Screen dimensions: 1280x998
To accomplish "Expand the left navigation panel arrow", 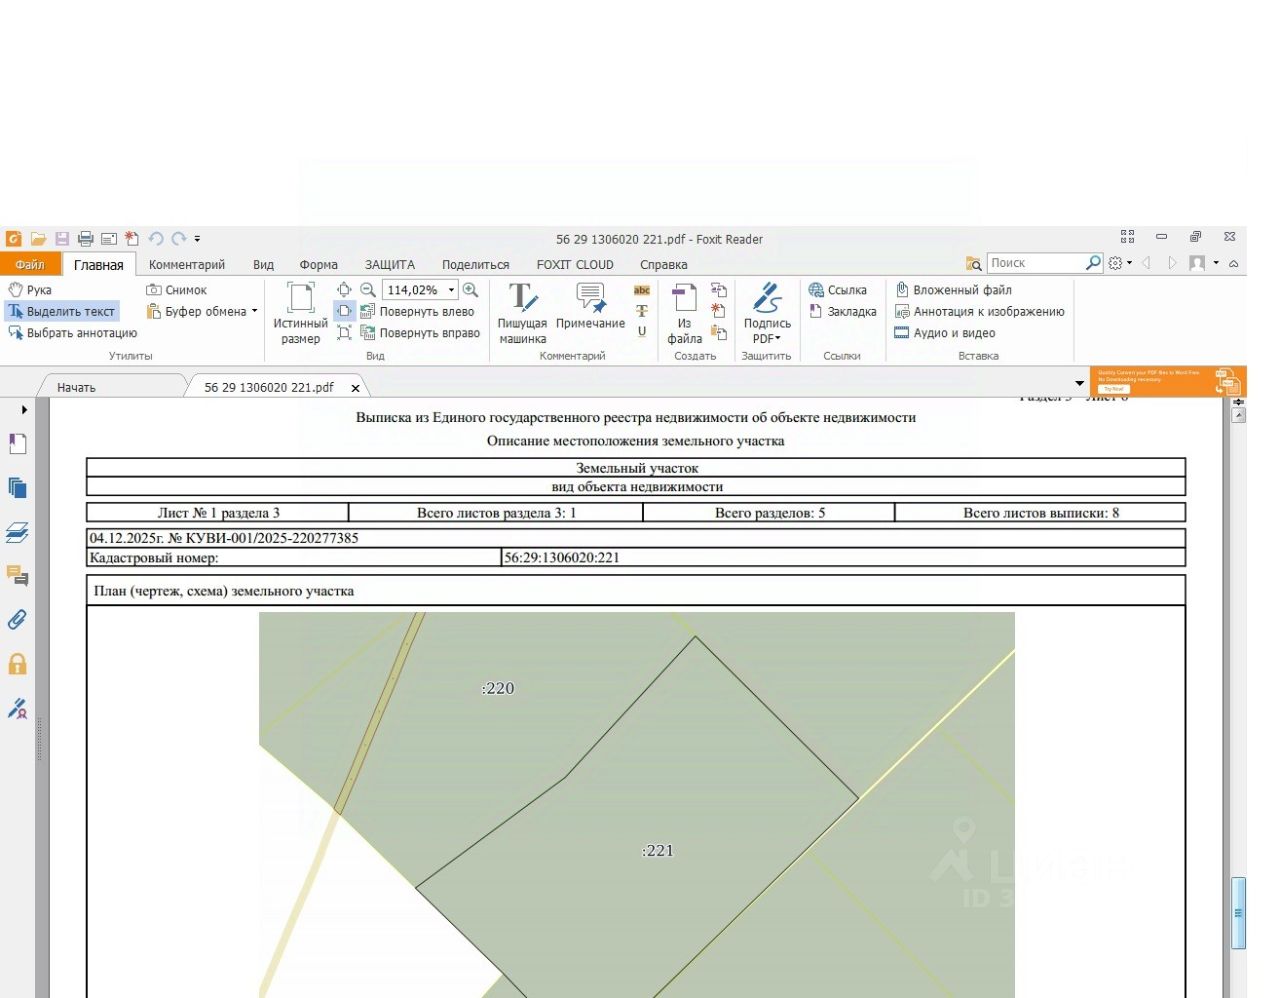I will click(24, 409).
